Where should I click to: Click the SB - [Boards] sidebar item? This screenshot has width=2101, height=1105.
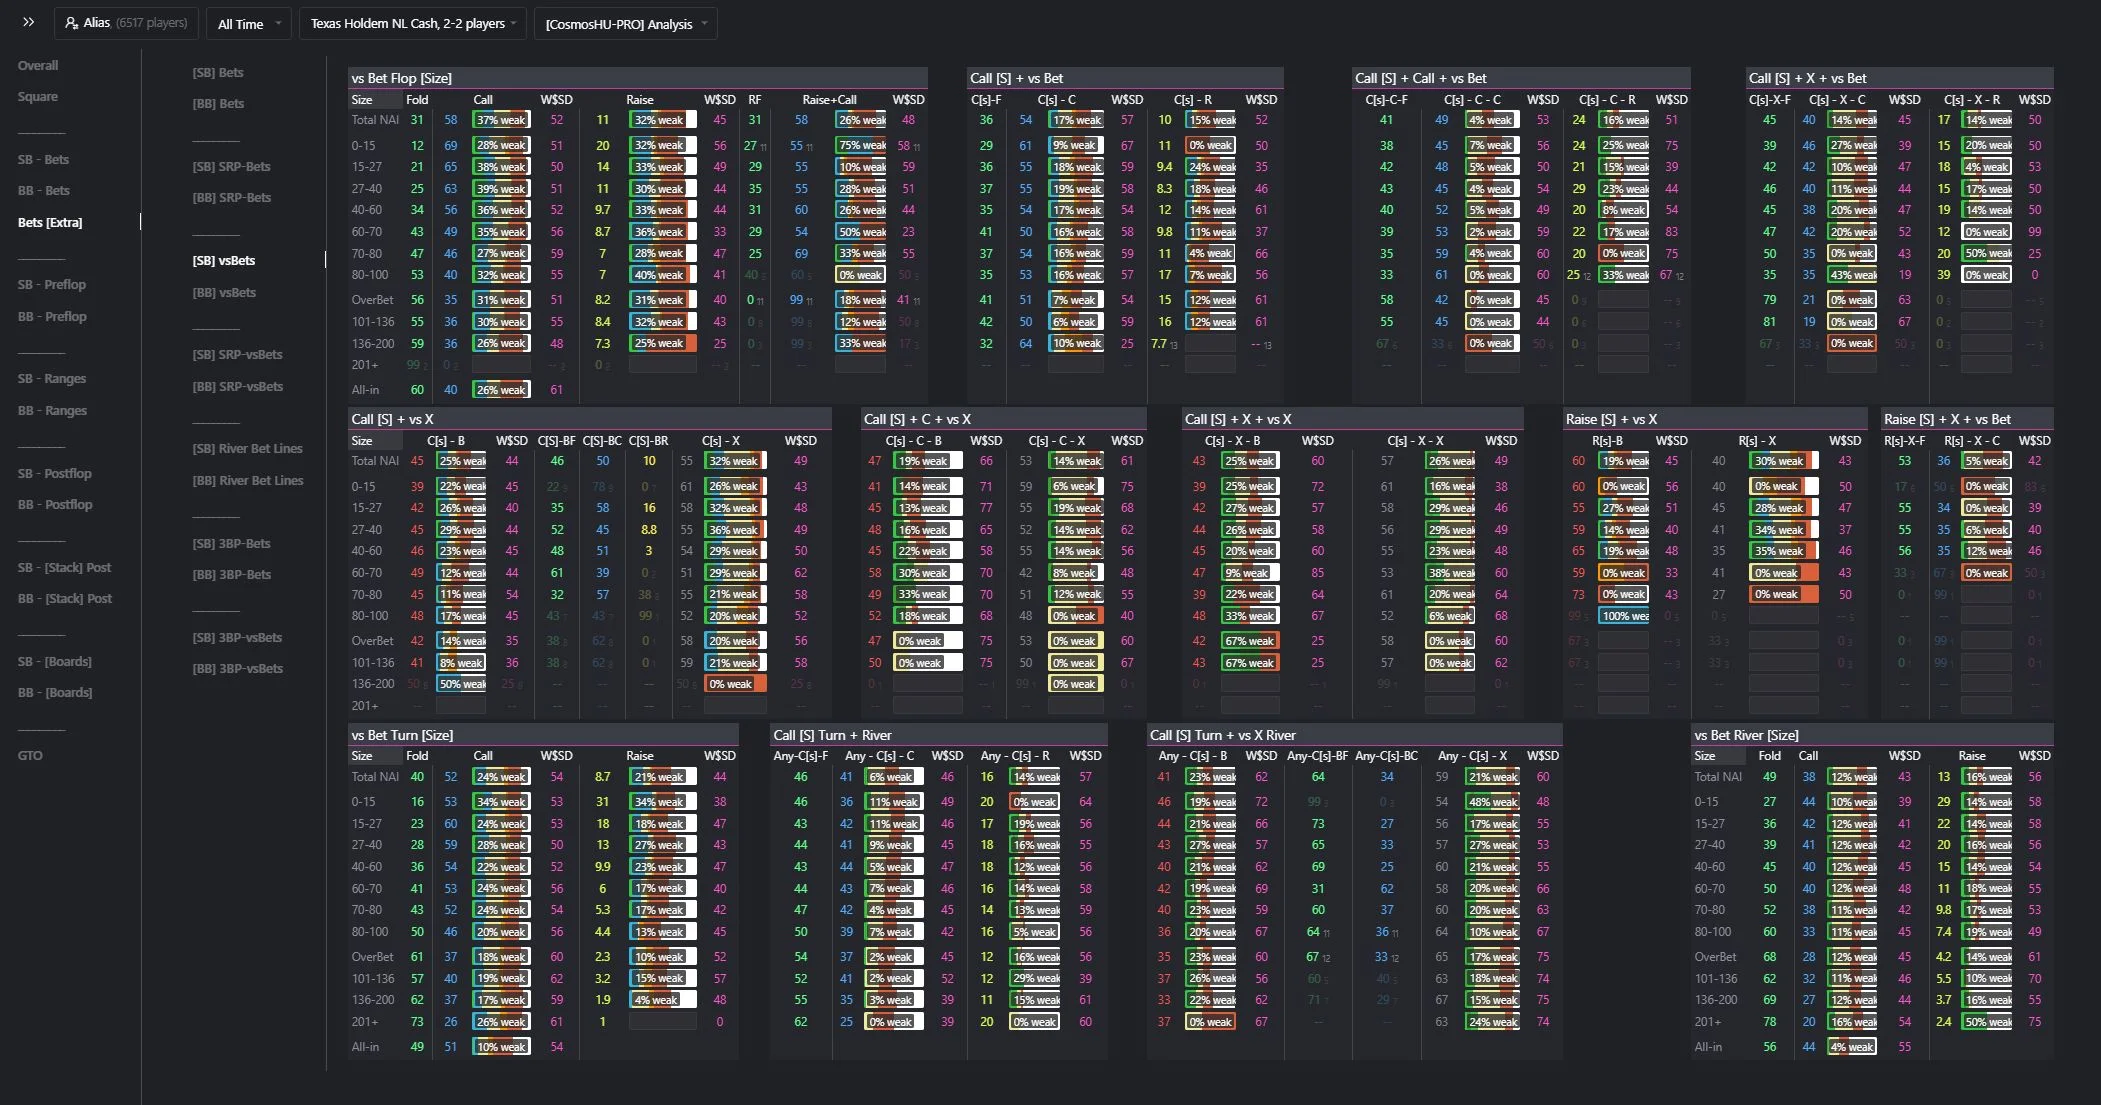[55, 662]
